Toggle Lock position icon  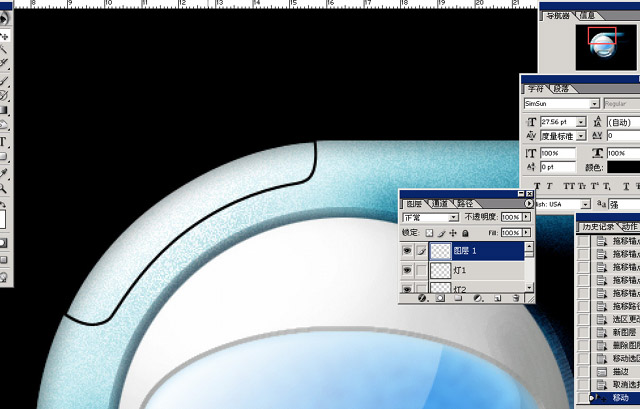point(453,233)
